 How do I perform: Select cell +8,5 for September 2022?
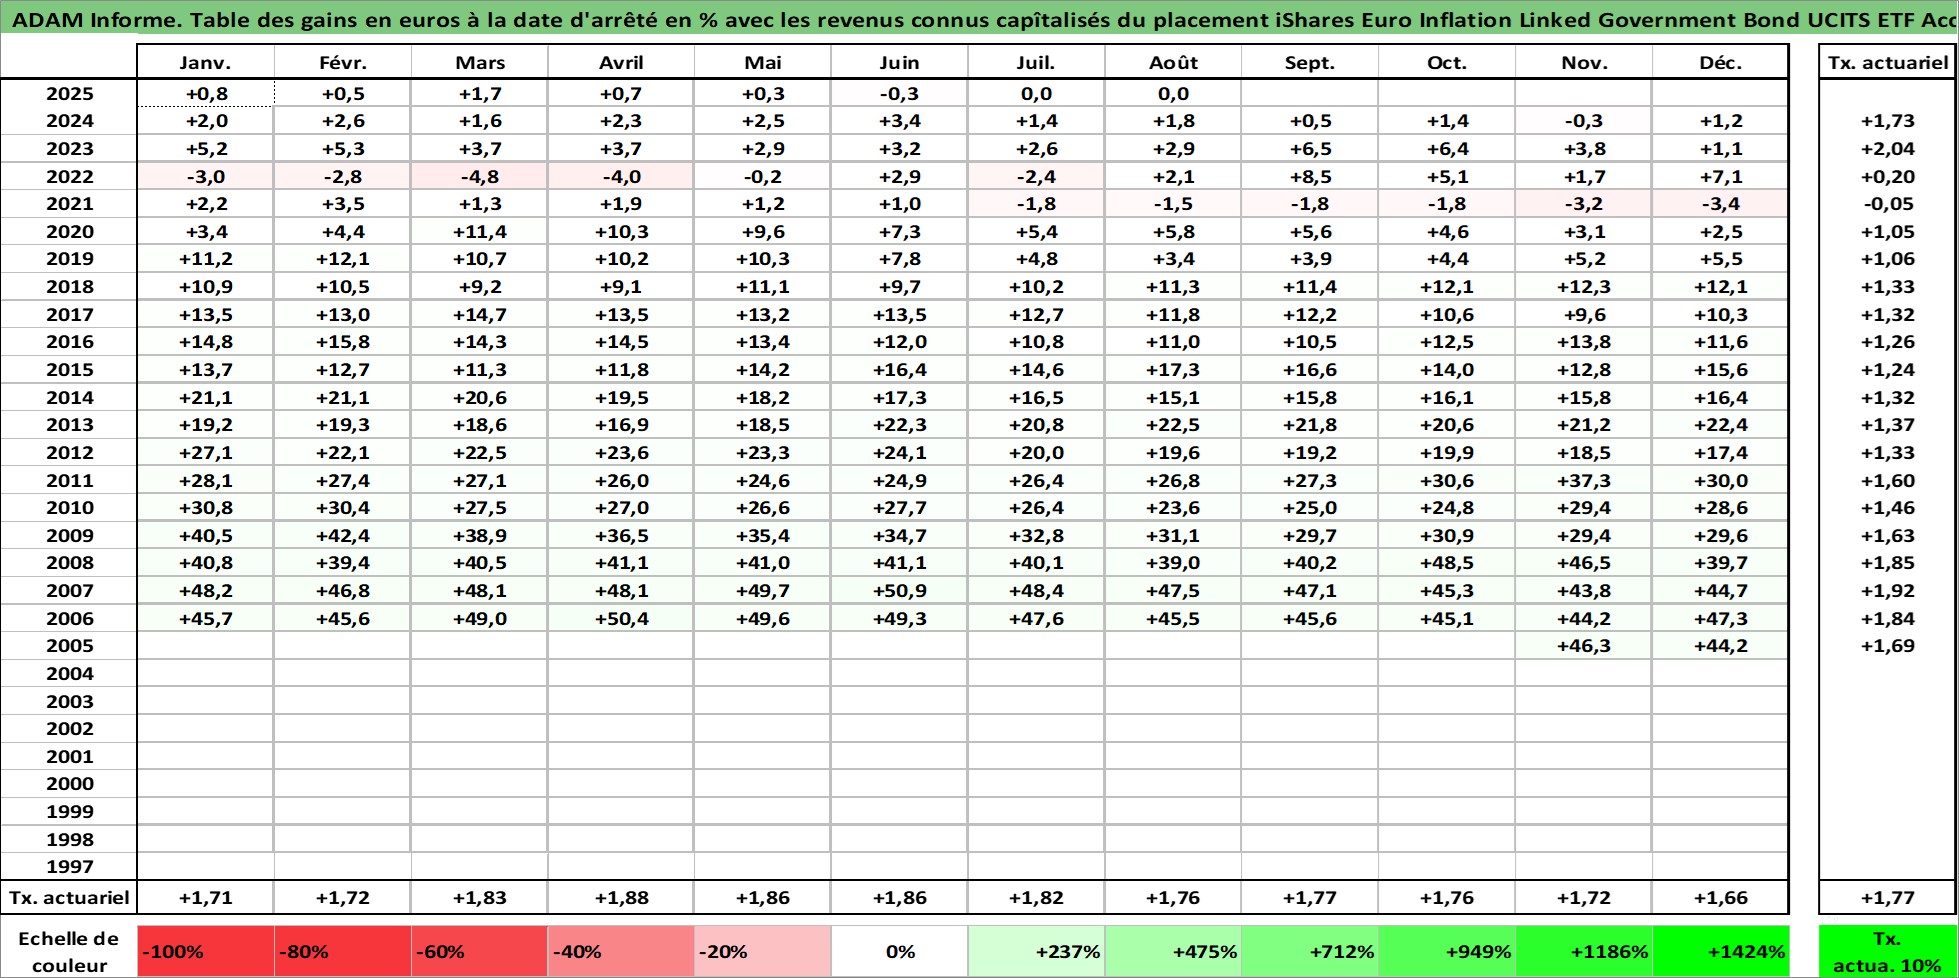pos(1310,177)
